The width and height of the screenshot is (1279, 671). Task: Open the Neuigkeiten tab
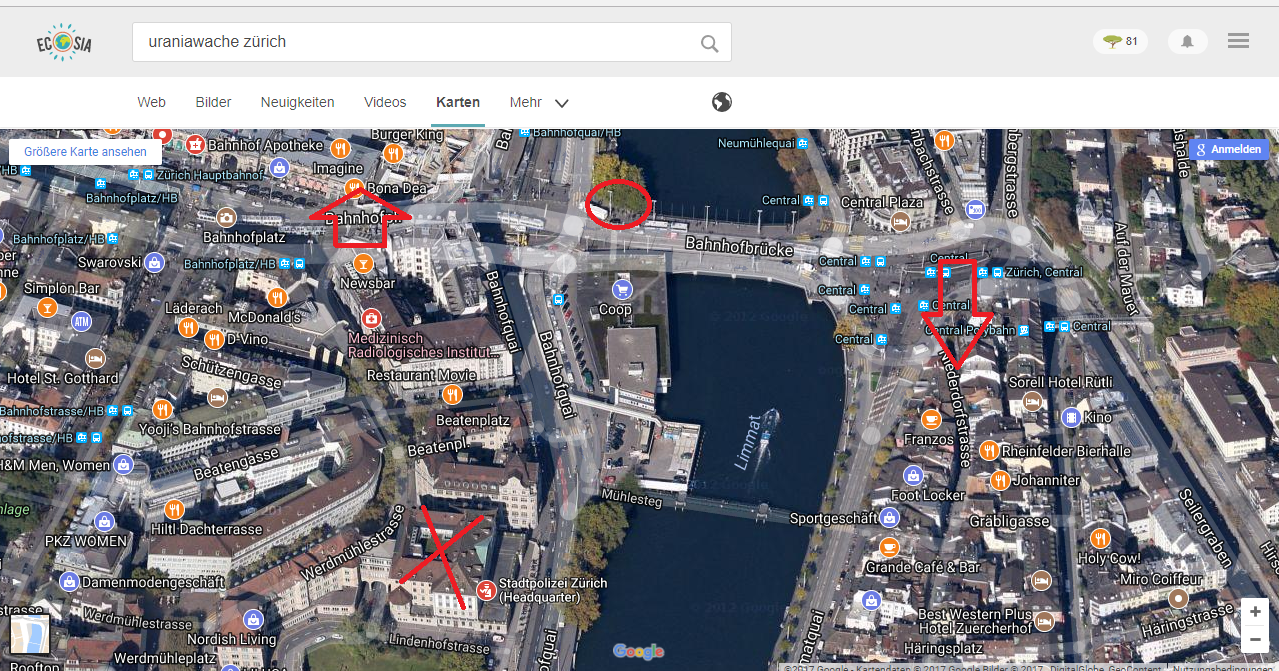point(297,102)
